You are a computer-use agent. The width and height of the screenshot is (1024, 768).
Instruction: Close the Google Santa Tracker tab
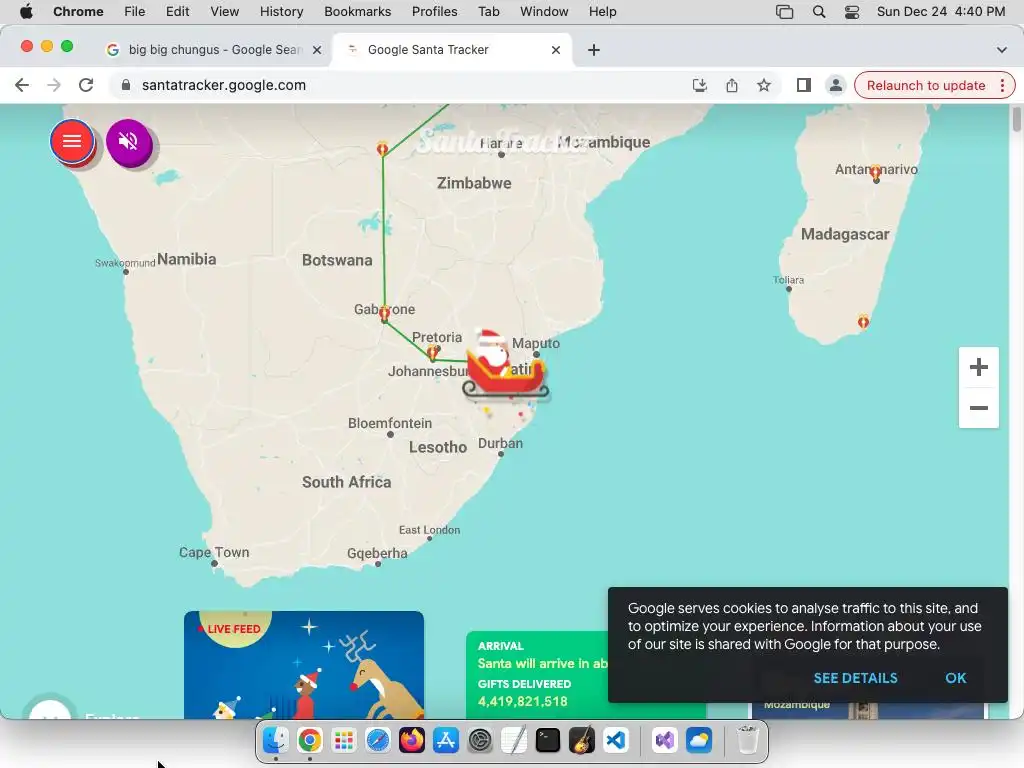pyautogui.click(x=556, y=50)
